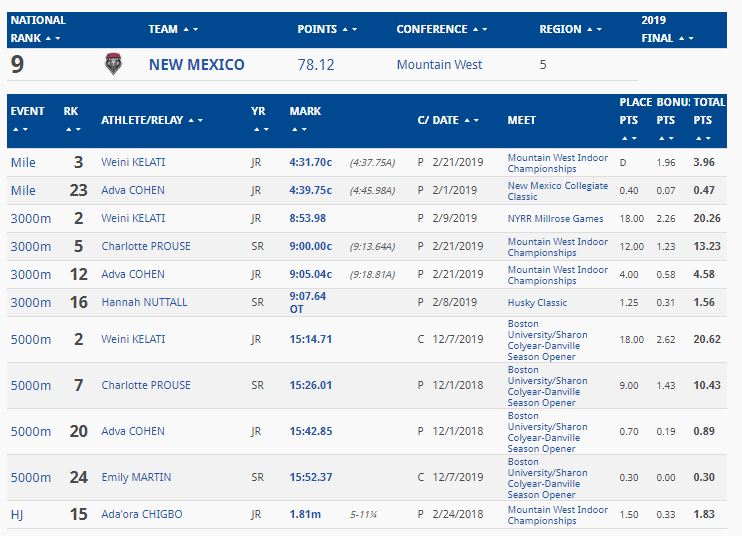Viewport: 742px width, 536px height.
Task: Open the 5000m event for rank 24
Action: click(x=31, y=477)
